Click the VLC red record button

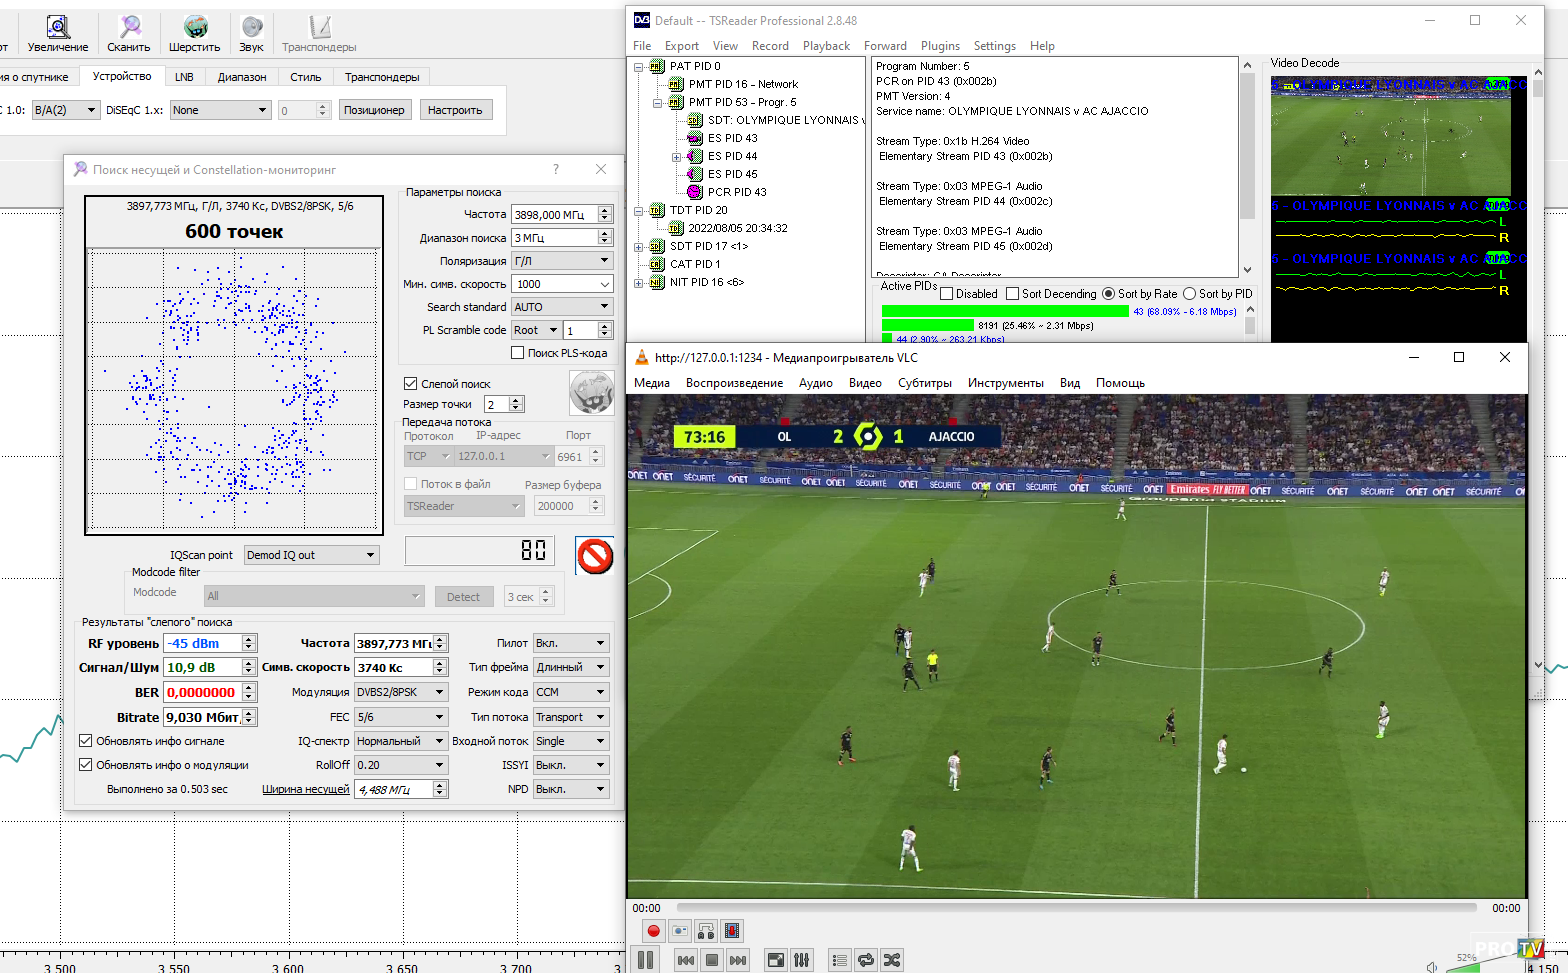[653, 931]
